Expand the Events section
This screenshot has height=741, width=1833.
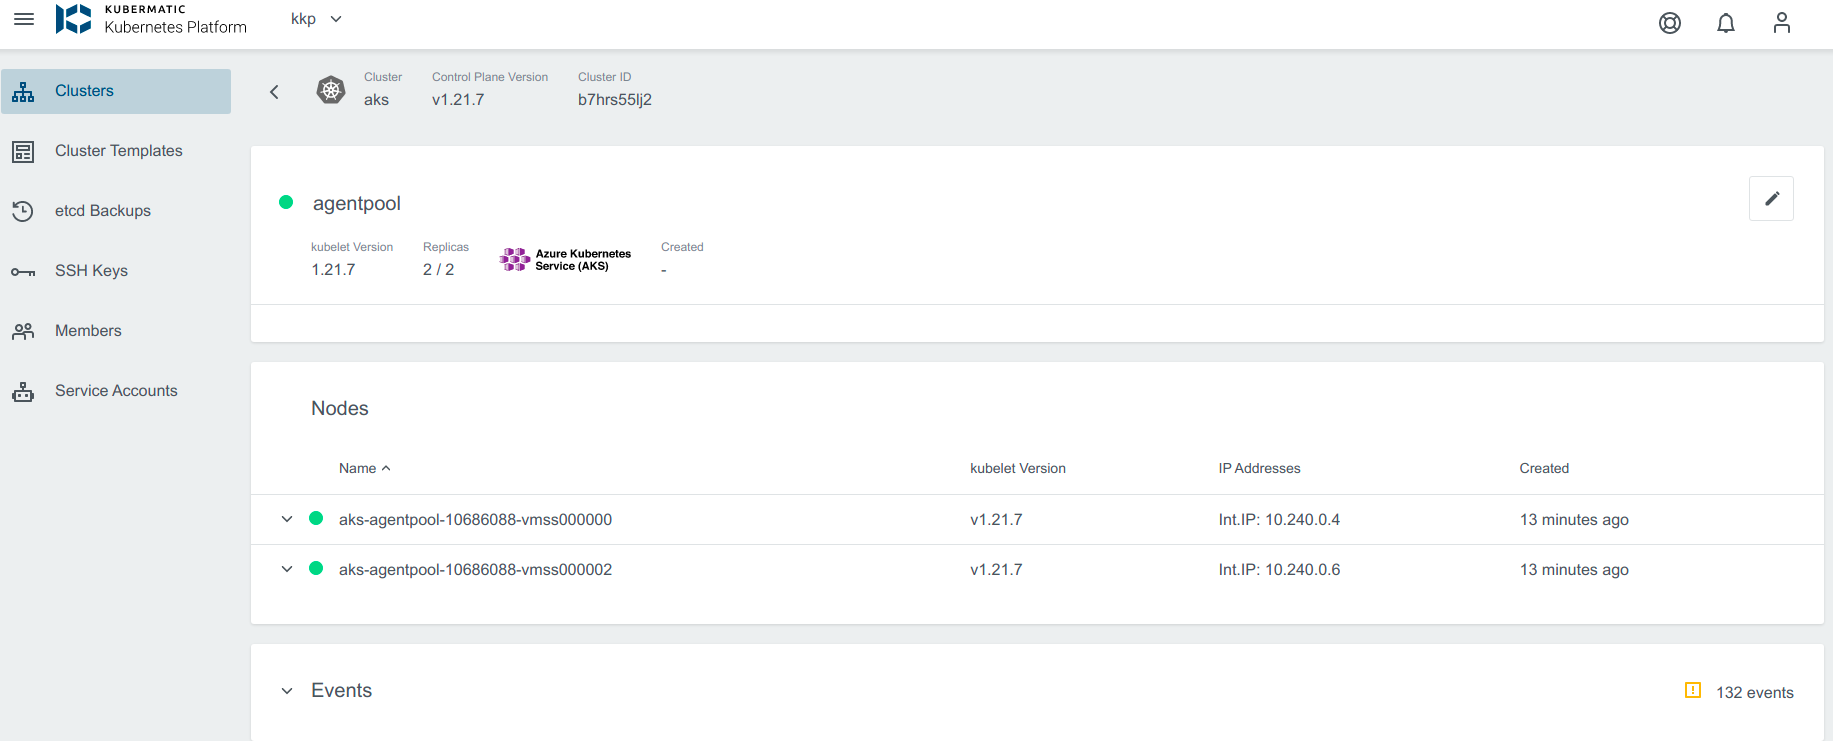(287, 691)
